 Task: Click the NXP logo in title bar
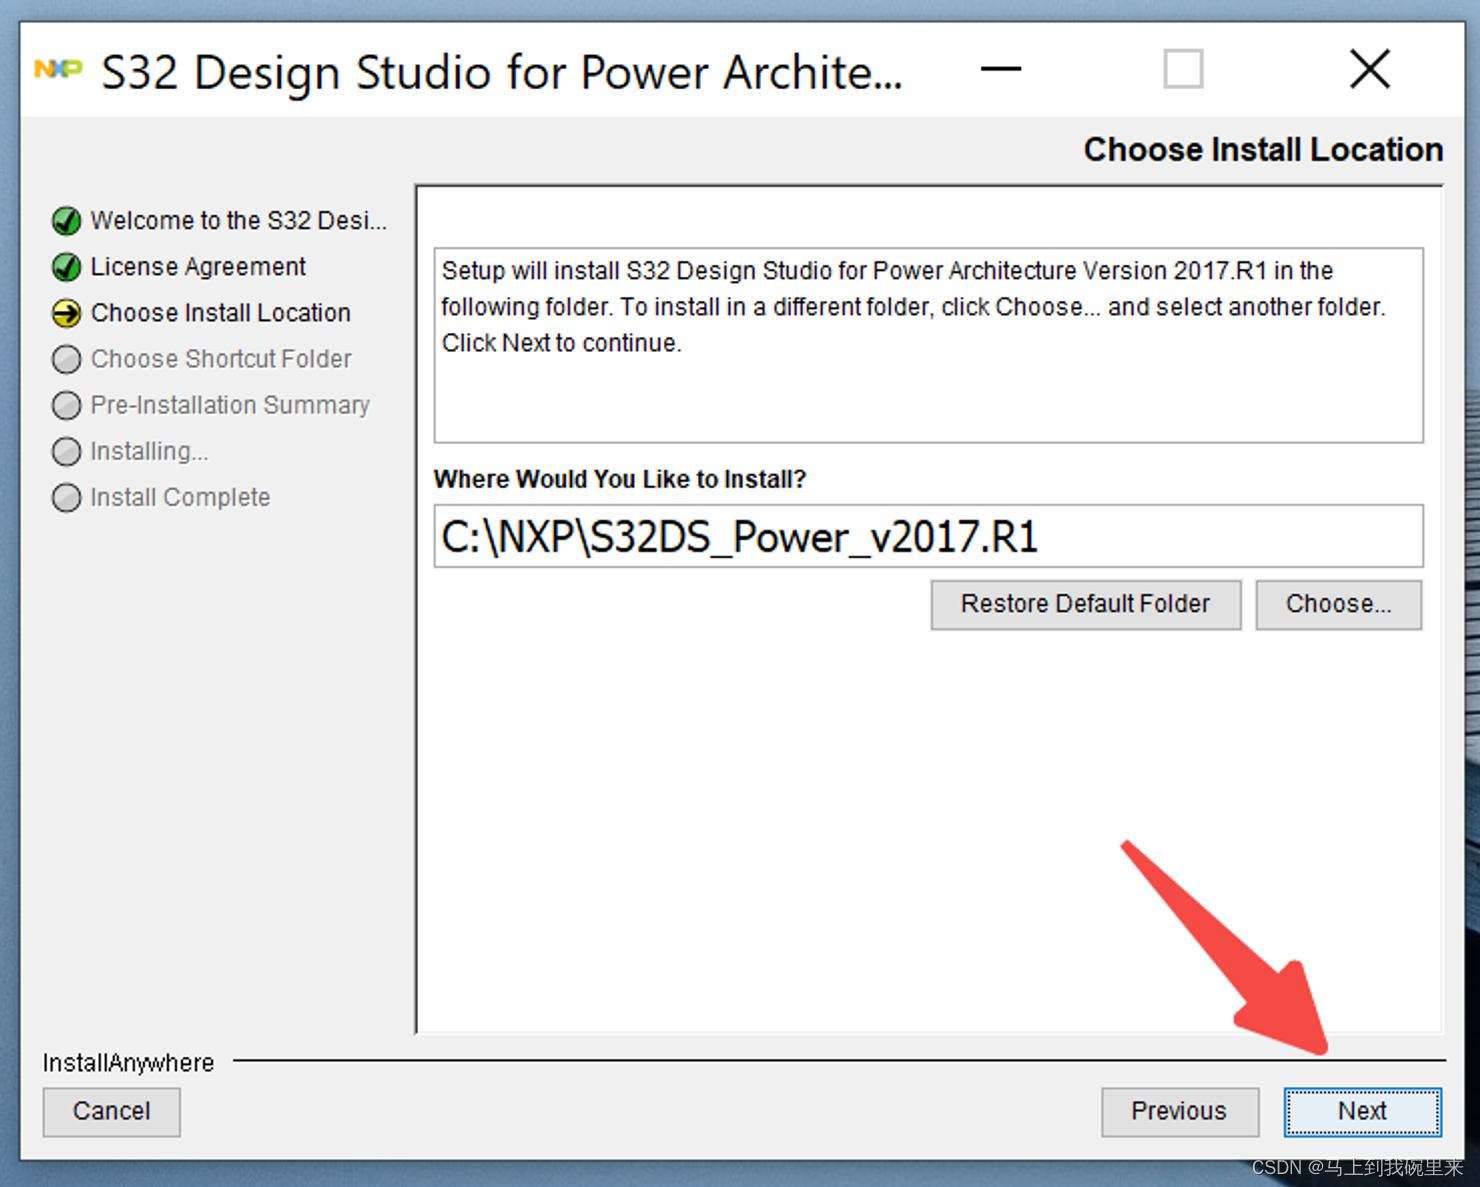(58, 69)
